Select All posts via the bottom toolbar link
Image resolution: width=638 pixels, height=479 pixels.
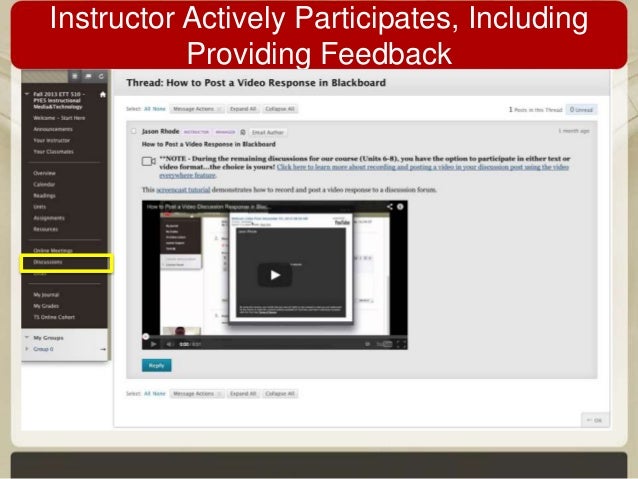pyautogui.click(x=147, y=394)
